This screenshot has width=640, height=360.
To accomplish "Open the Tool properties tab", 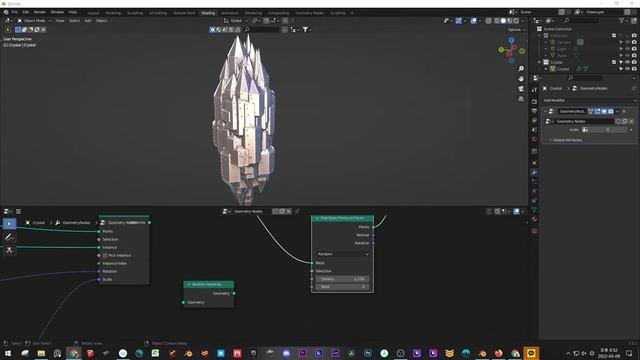I will [534, 90].
